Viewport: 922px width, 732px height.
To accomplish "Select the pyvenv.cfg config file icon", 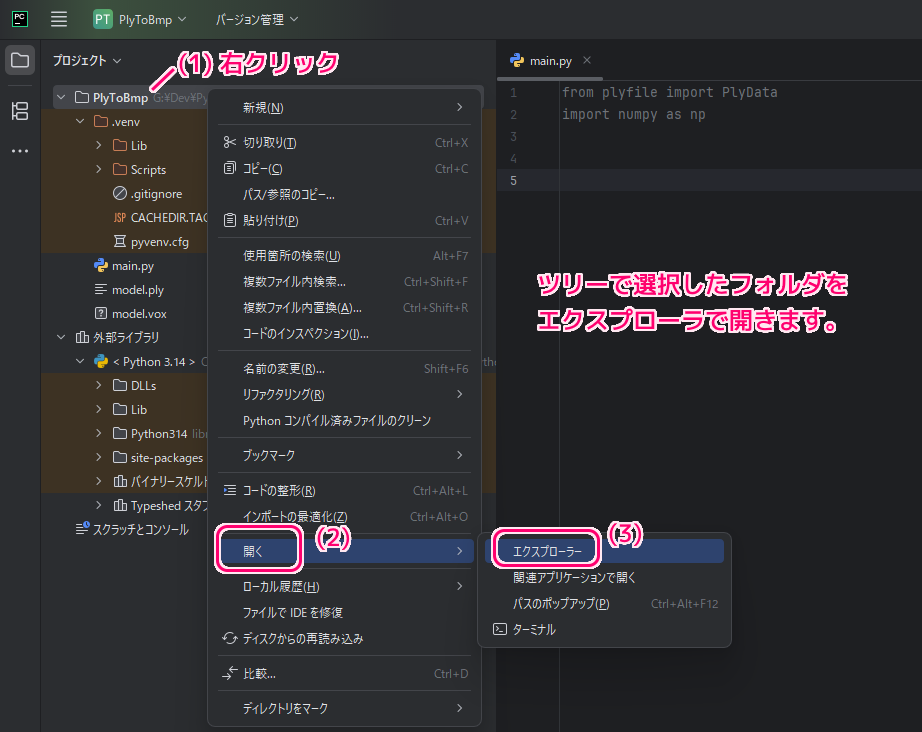I will (118, 241).
